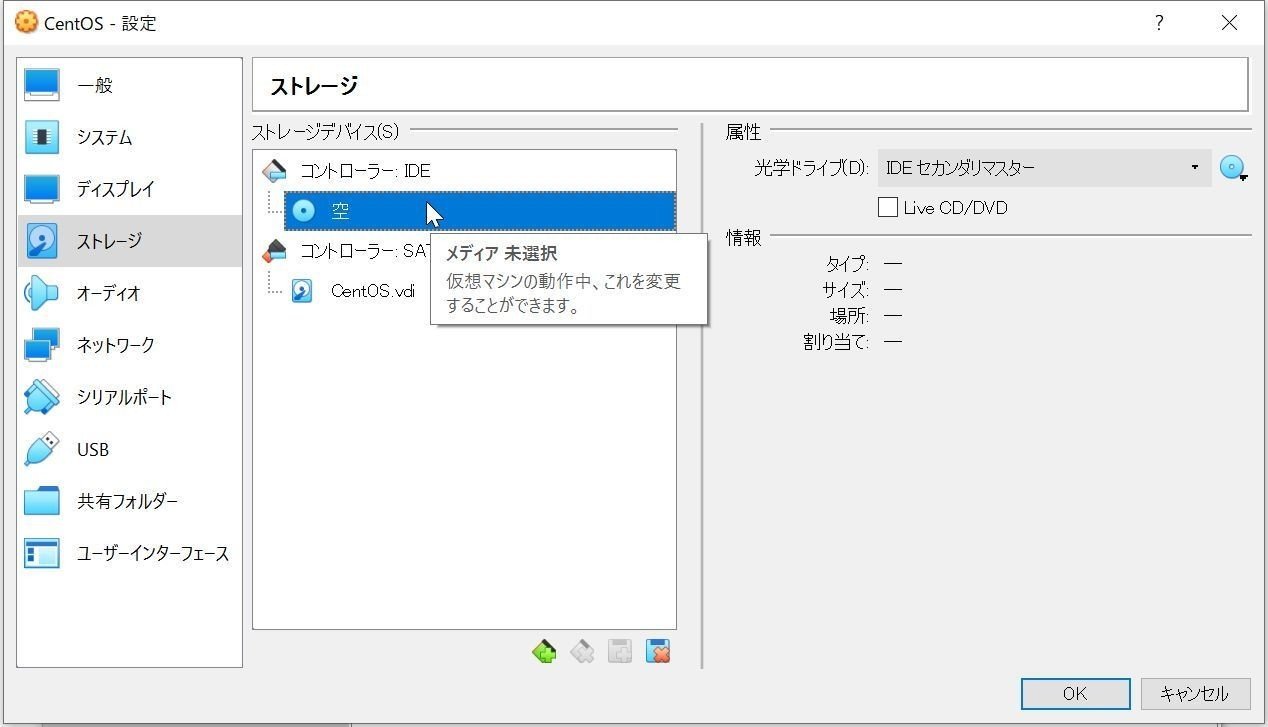This screenshot has width=1268, height=727.
Task: Add a new storage controller
Action: (x=544, y=652)
